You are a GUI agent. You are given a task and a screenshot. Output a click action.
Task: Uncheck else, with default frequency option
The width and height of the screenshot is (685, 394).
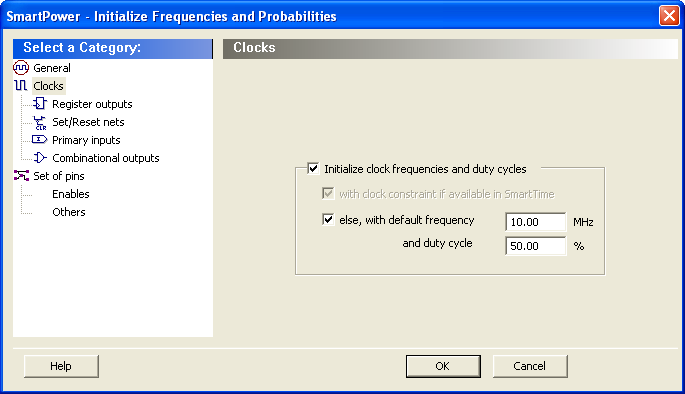coord(328,219)
